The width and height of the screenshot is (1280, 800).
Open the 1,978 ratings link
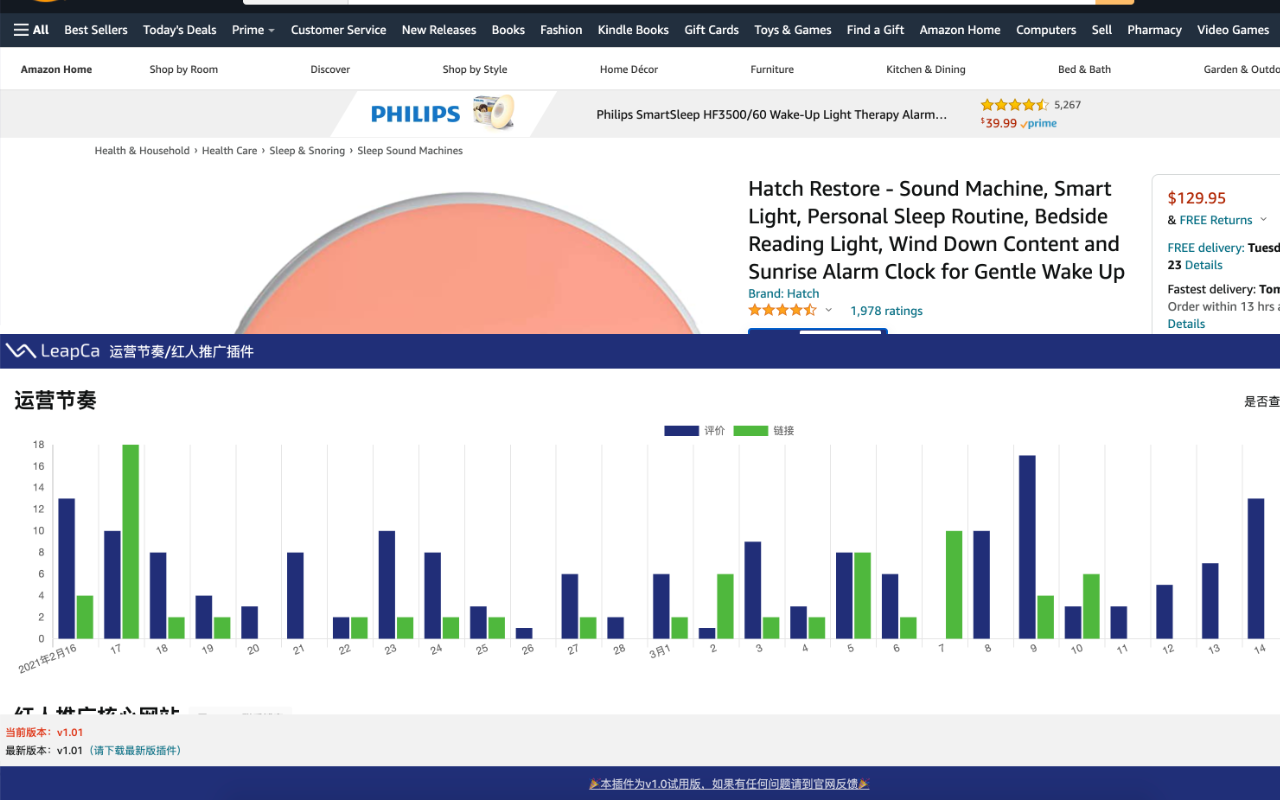[886, 311]
